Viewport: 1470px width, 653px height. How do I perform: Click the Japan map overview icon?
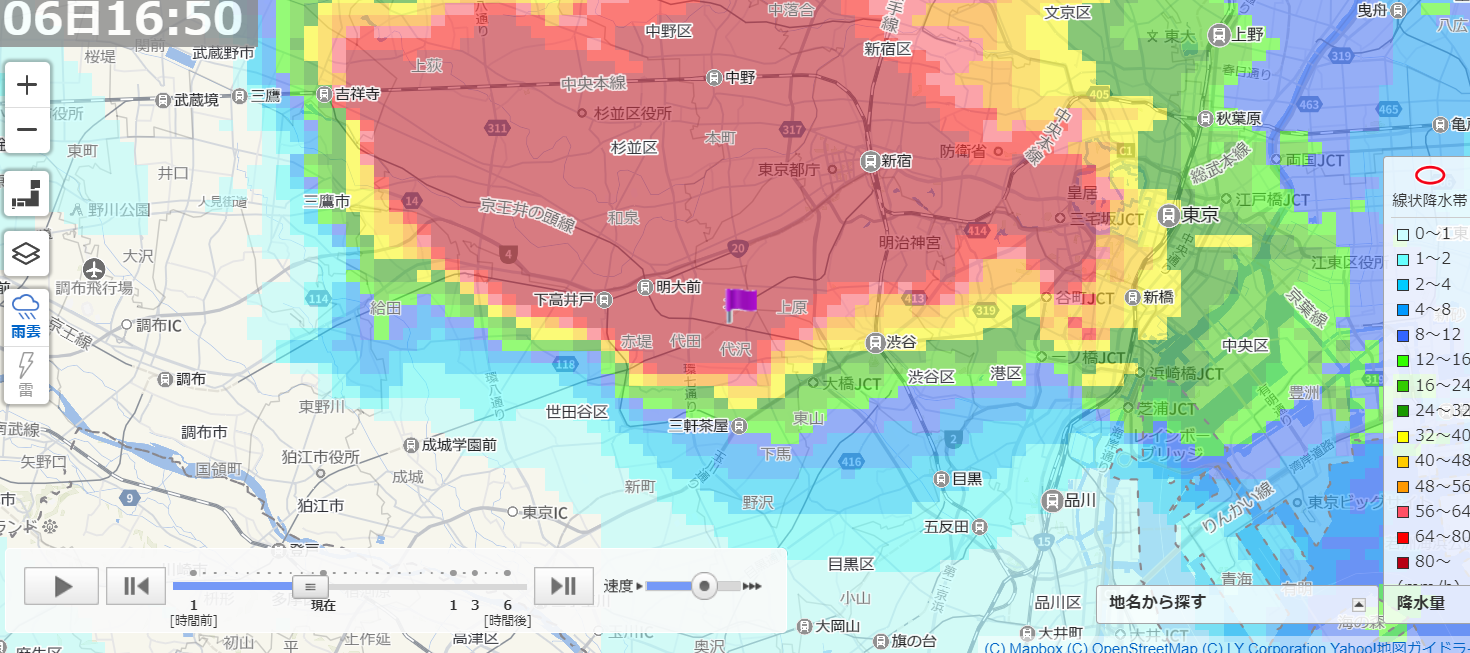(27, 193)
